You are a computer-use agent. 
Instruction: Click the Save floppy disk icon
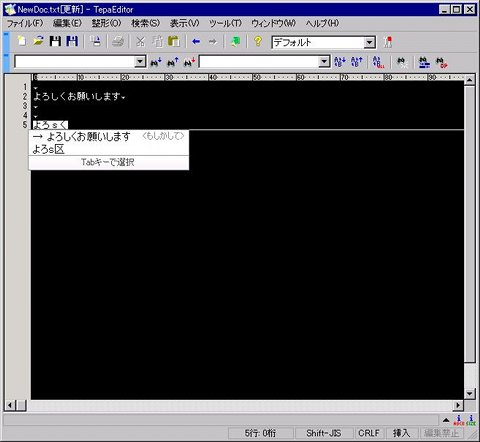pyautogui.click(x=55, y=41)
